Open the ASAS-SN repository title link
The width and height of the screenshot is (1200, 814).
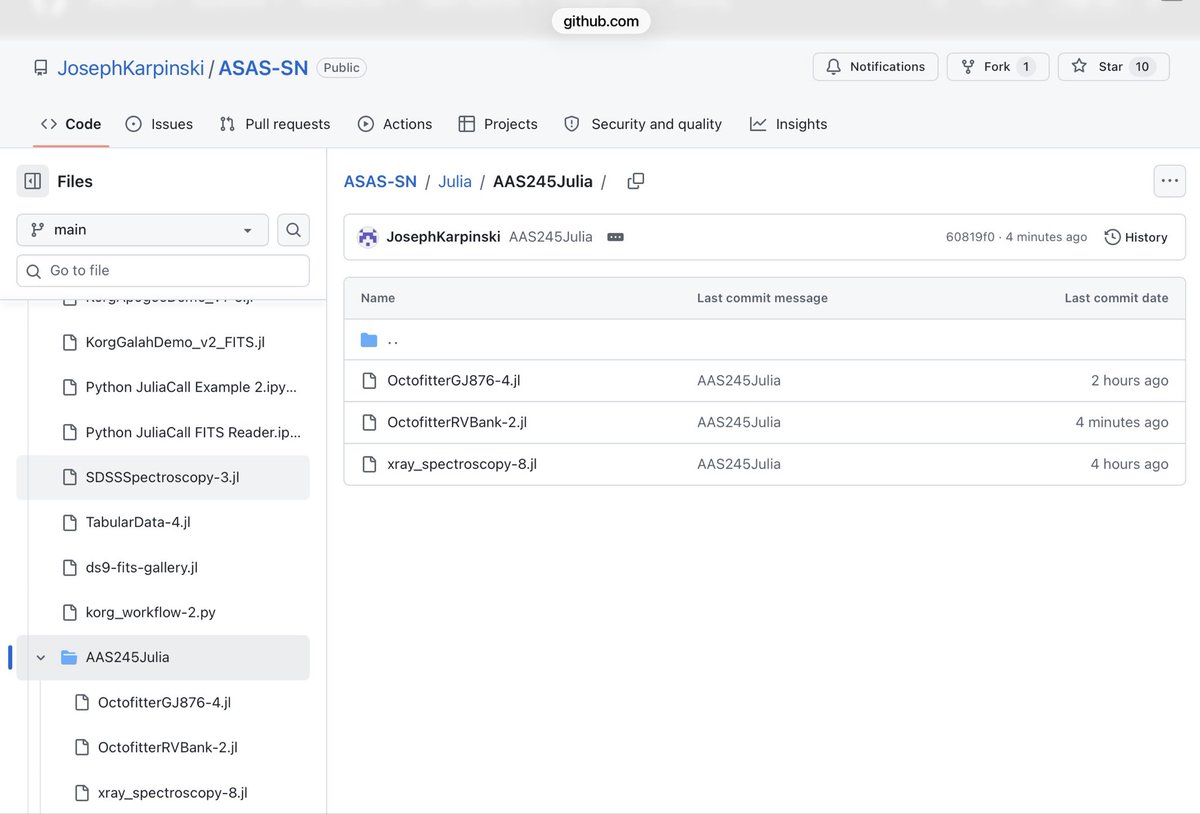point(263,68)
